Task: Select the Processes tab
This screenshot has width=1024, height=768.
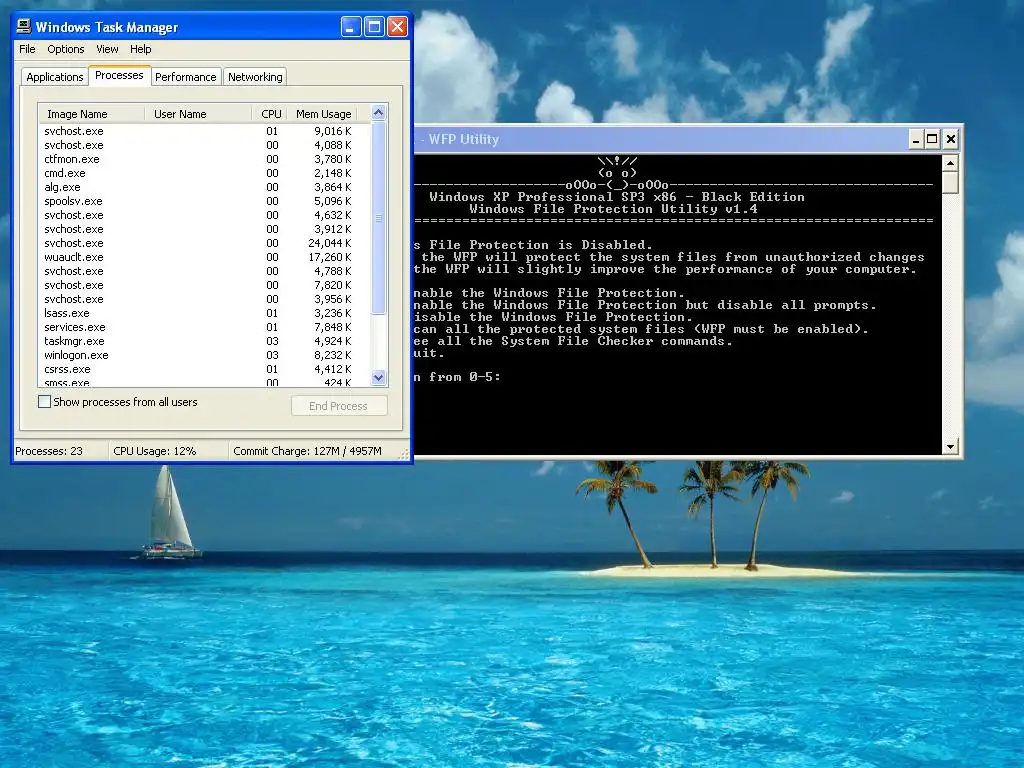Action: (x=119, y=76)
